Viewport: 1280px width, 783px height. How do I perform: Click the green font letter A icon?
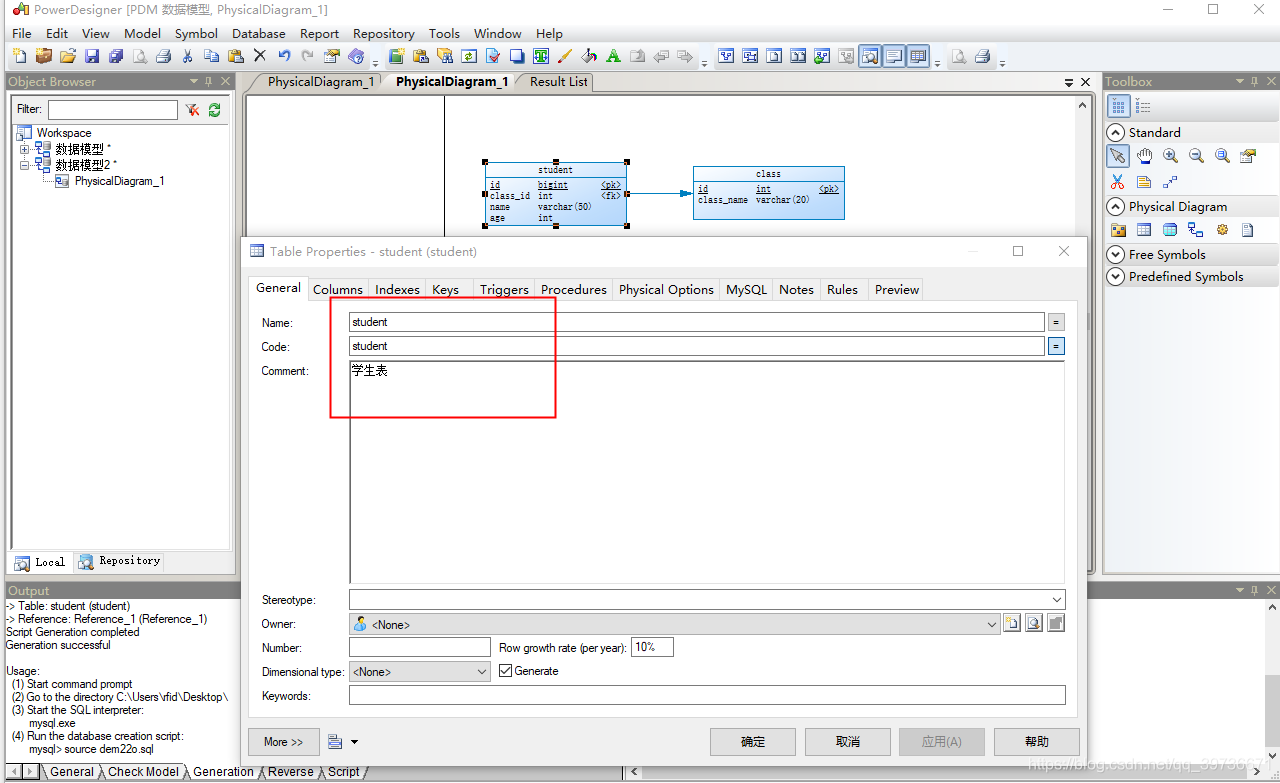pos(613,56)
